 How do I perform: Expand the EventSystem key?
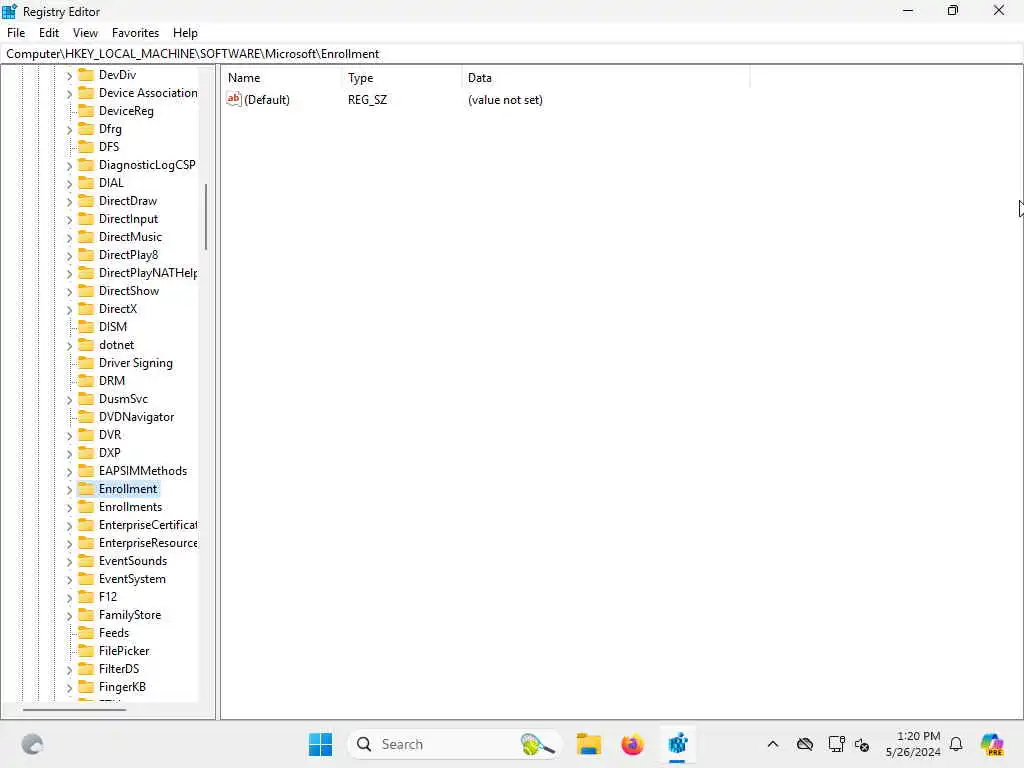pos(69,580)
